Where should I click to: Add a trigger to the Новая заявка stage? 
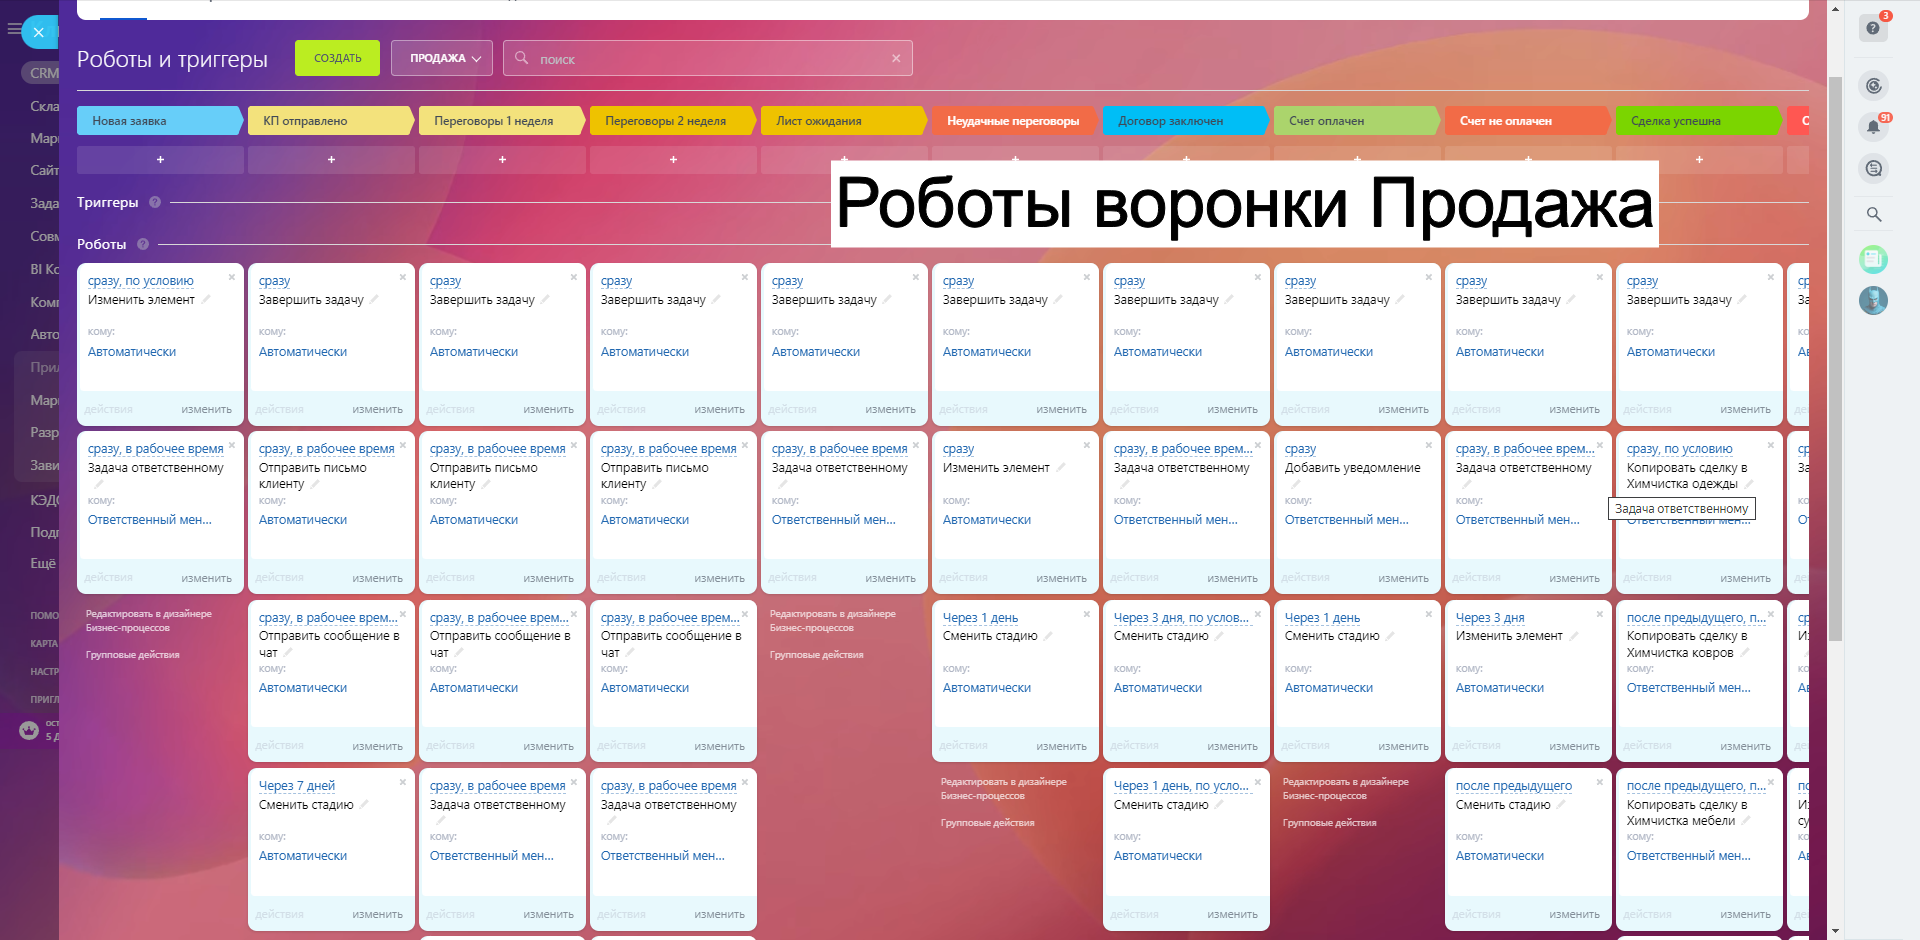(160, 160)
